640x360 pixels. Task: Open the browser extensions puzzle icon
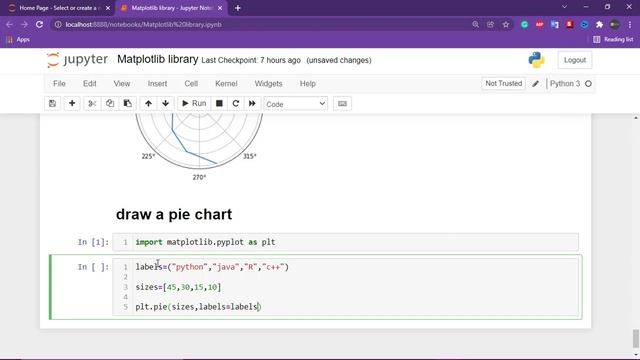coord(600,24)
